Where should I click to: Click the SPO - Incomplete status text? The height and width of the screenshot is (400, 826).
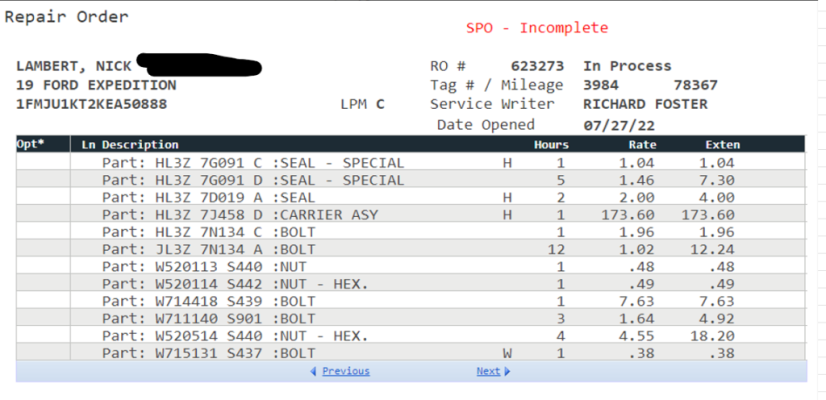point(537,27)
